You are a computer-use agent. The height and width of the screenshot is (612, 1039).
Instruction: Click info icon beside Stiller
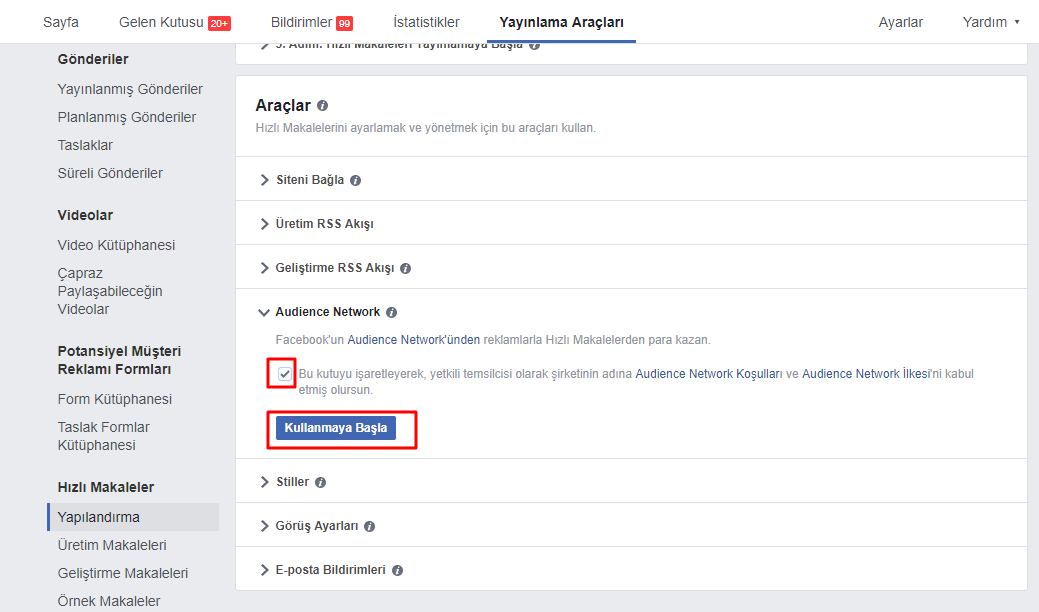coord(320,483)
